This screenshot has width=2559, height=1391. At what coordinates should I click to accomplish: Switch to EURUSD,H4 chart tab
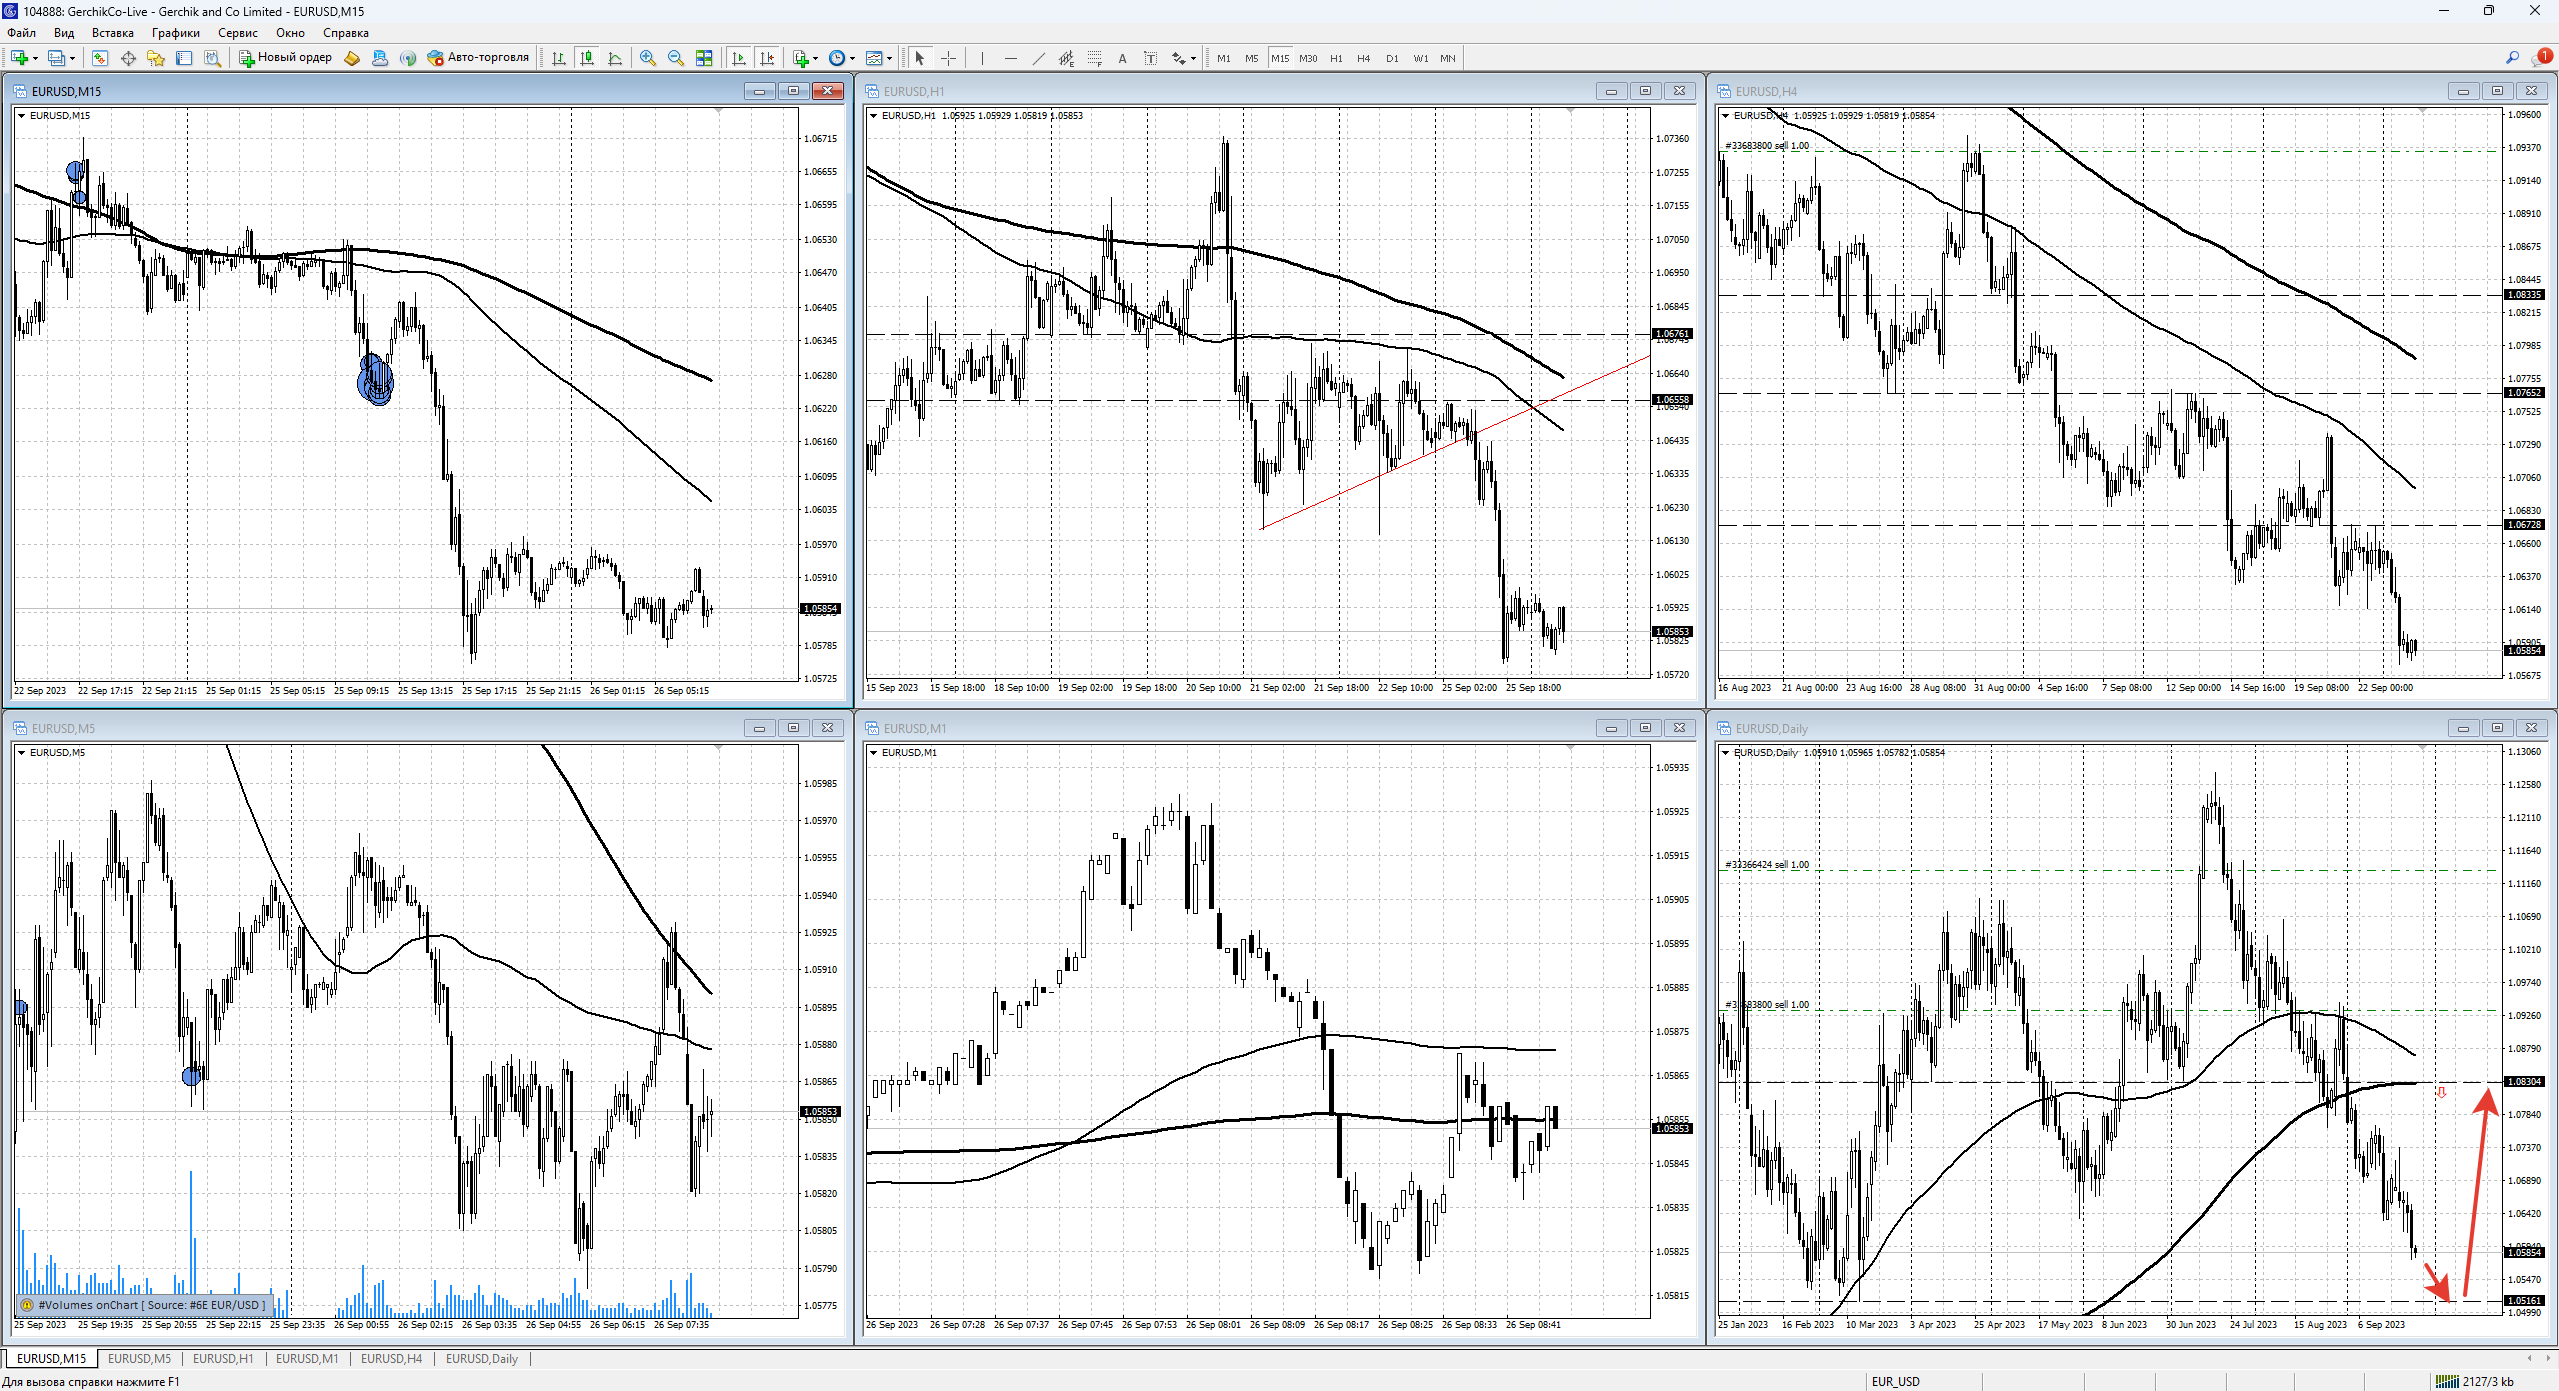[x=391, y=1358]
